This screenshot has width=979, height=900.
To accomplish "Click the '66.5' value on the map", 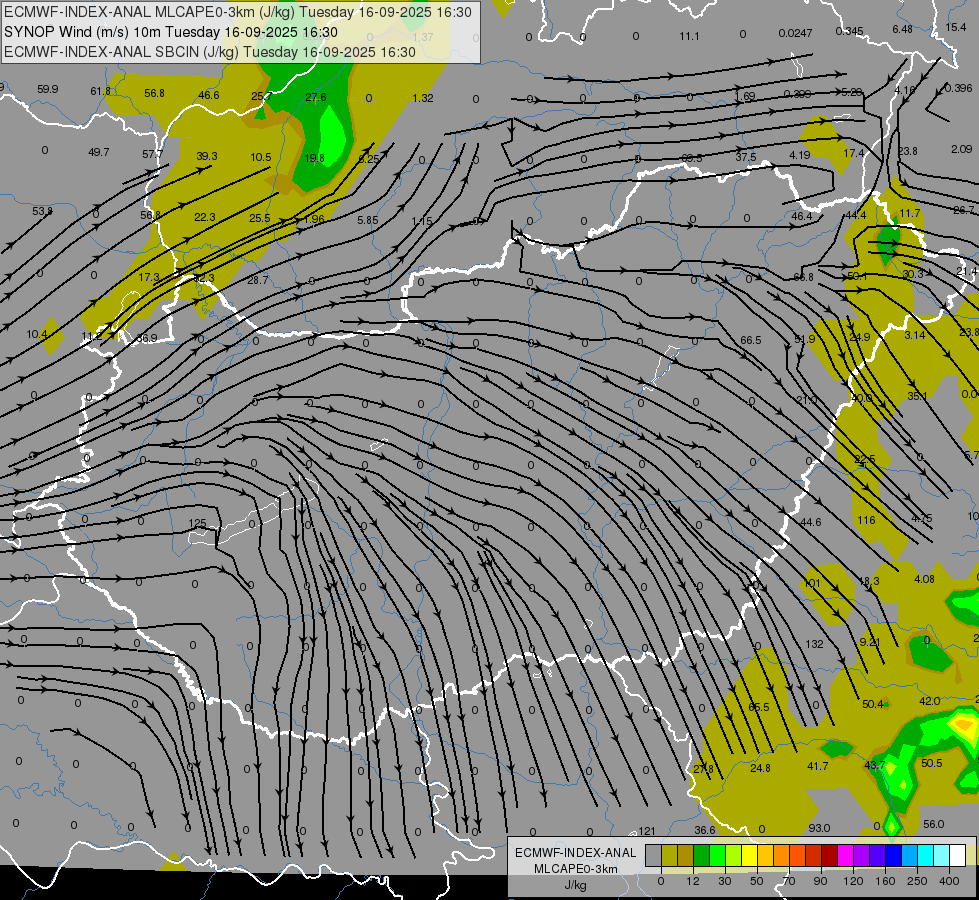I will tap(750, 340).
